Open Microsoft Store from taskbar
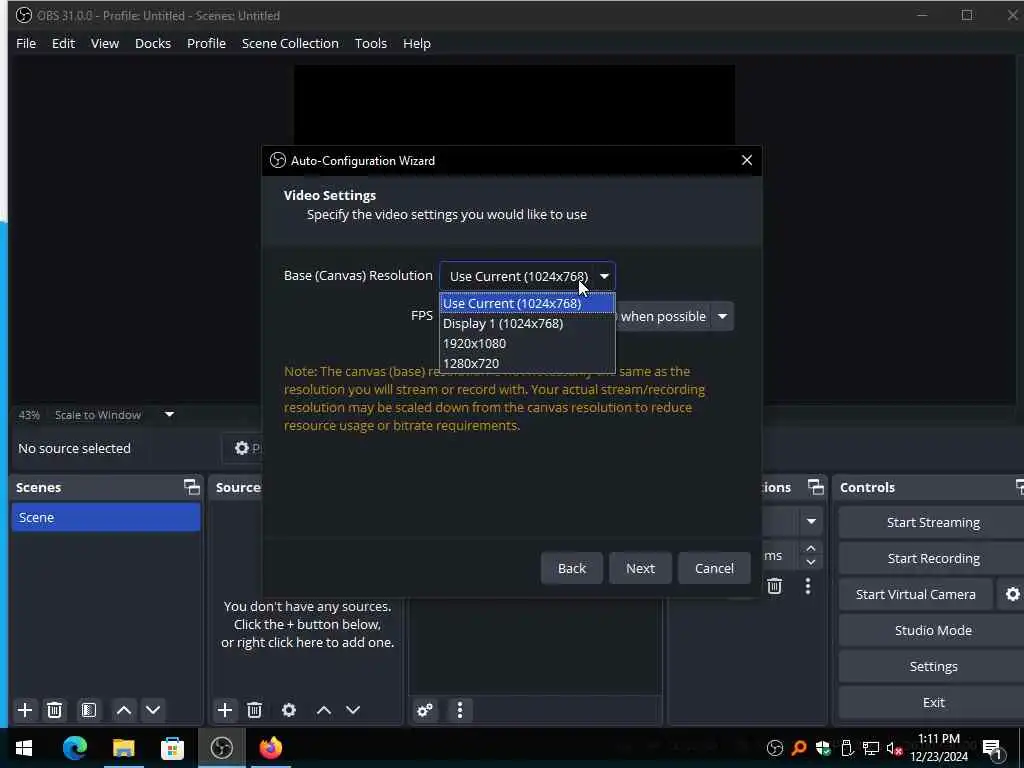 click(172, 748)
